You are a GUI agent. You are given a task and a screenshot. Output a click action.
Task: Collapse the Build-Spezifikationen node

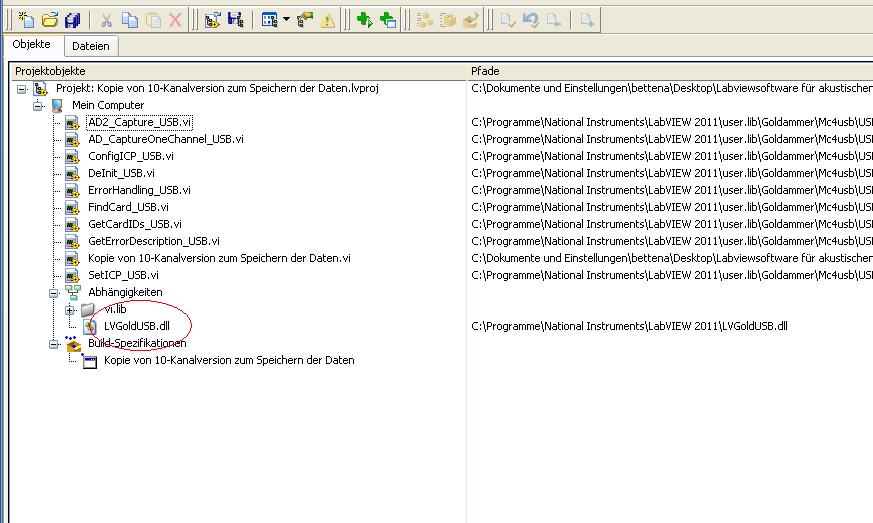[x=53, y=344]
